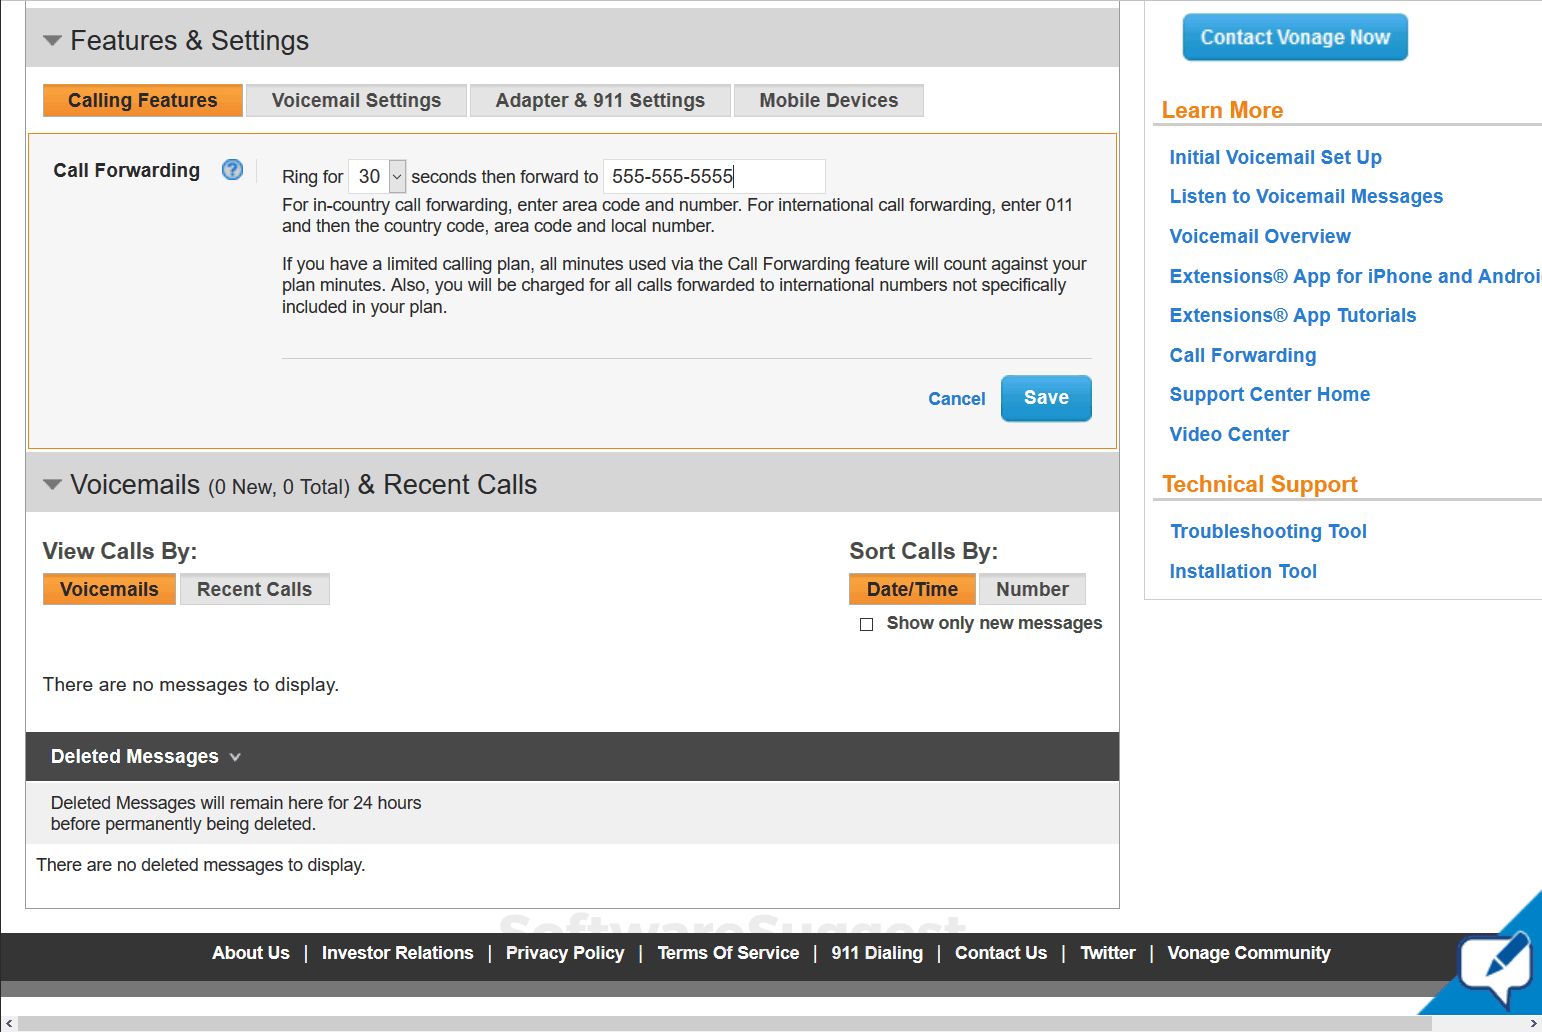1542x1032 pixels.
Task: Open Initial Voicemail Set Up link
Action: pos(1275,158)
